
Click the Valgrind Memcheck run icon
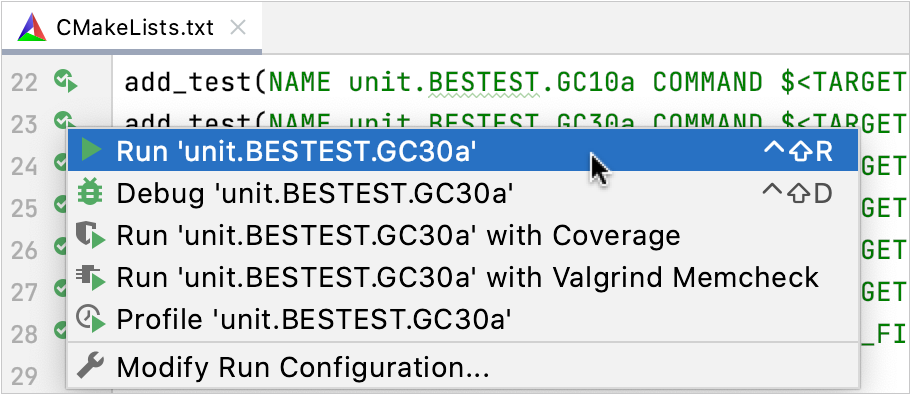click(90, 276)
